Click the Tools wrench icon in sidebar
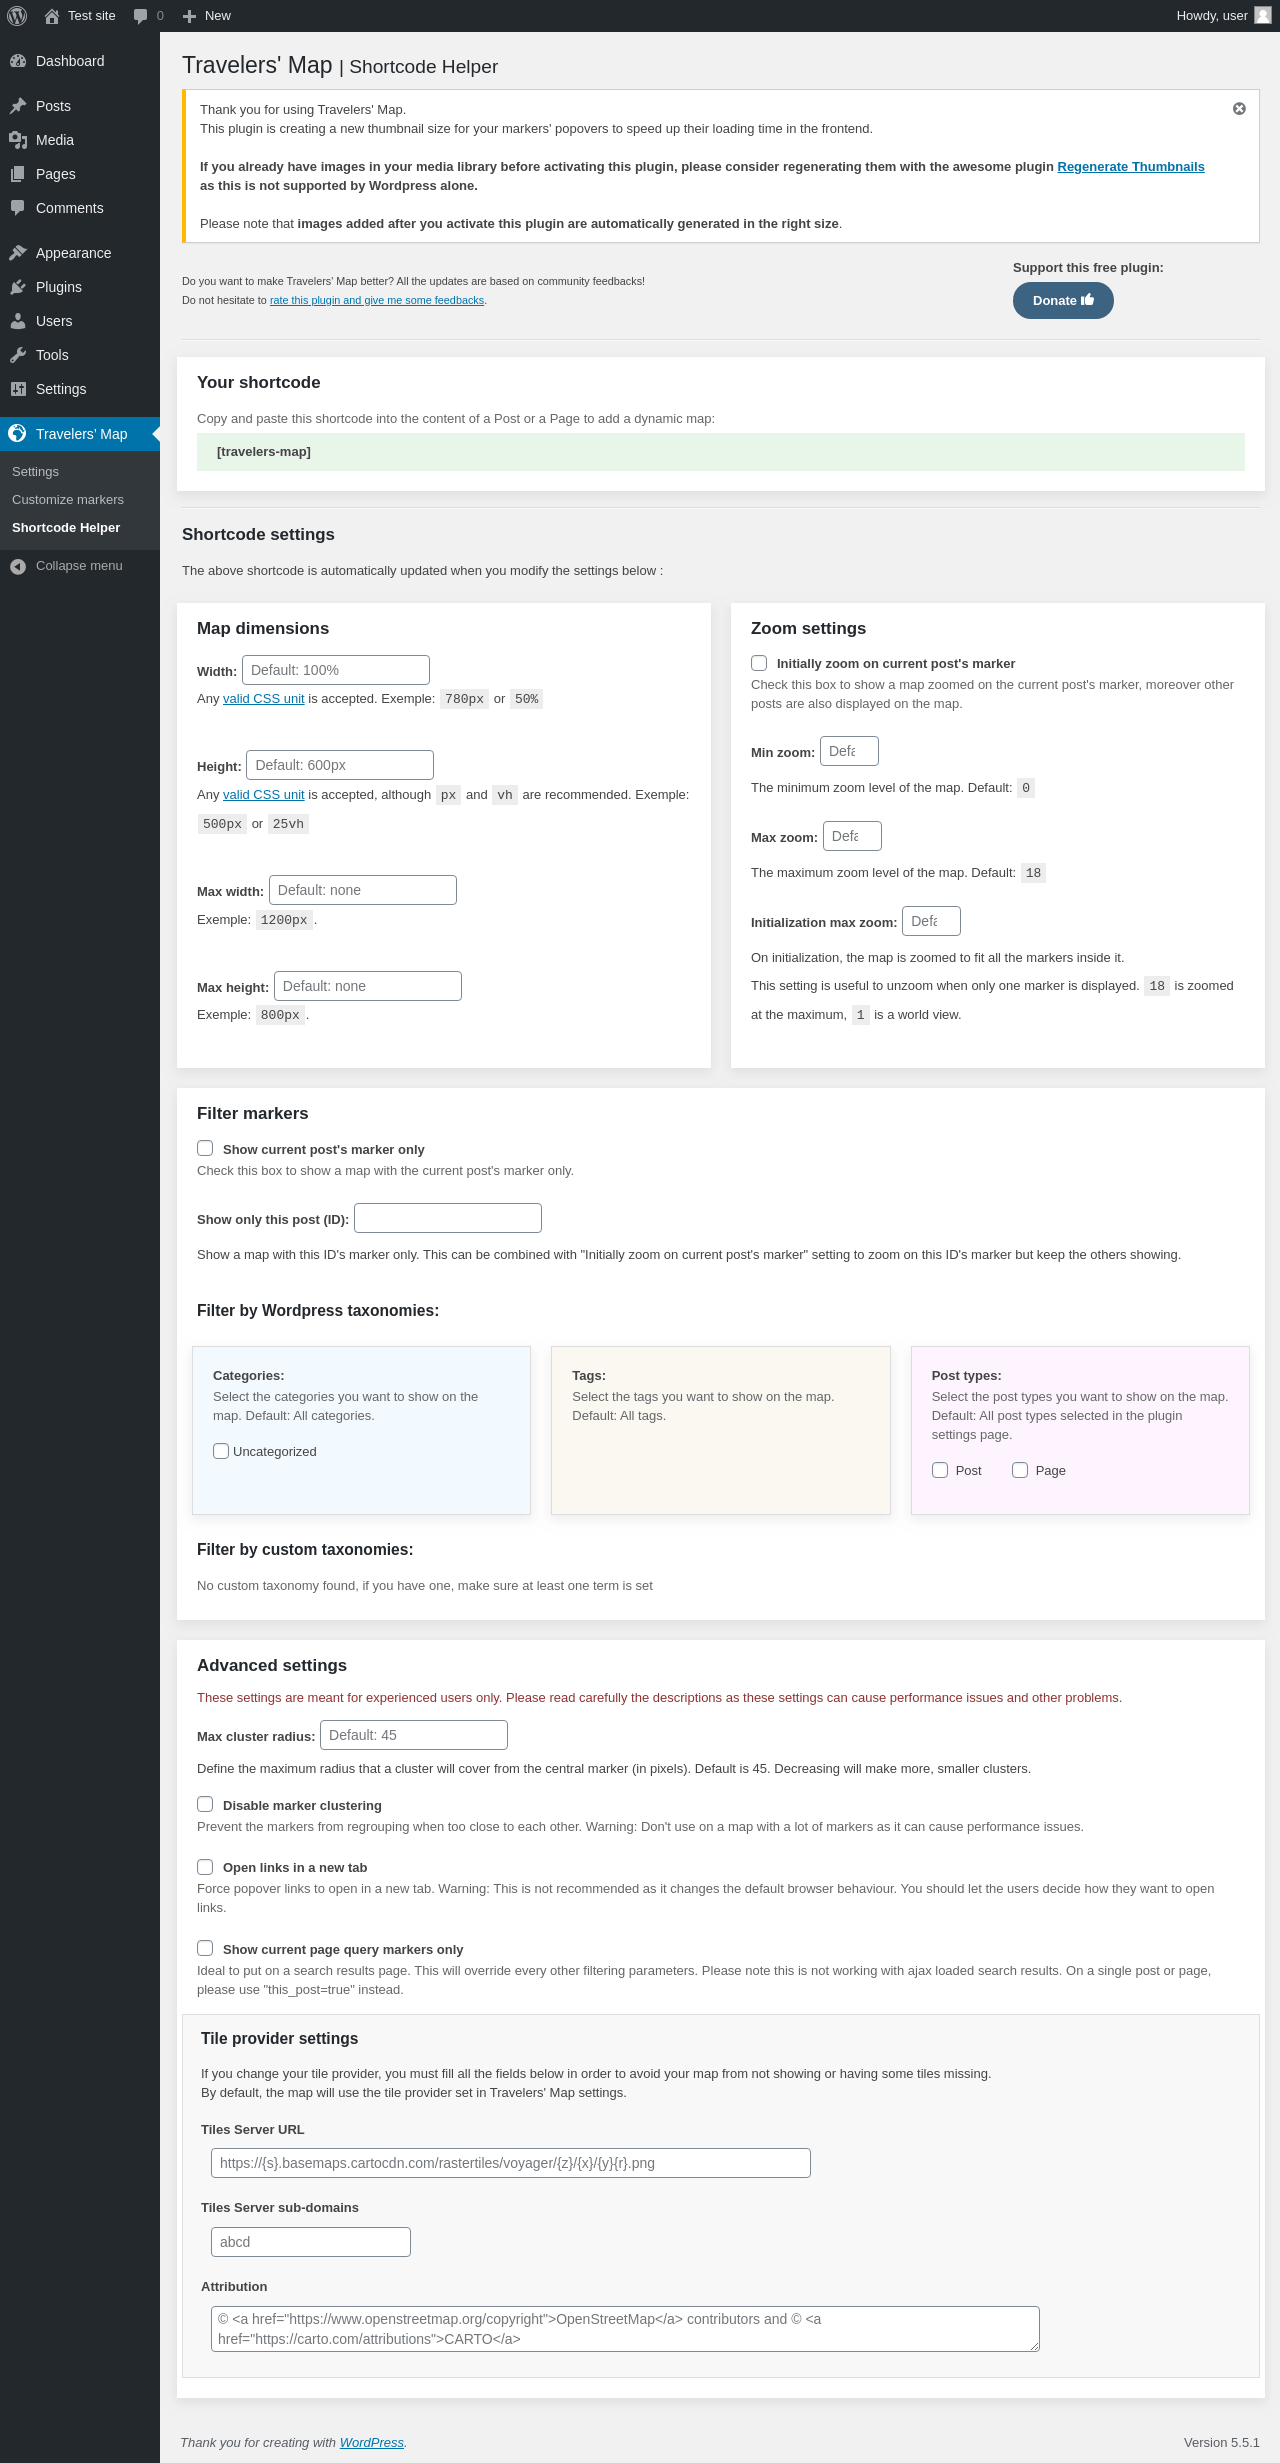 (x=18, y=355)
